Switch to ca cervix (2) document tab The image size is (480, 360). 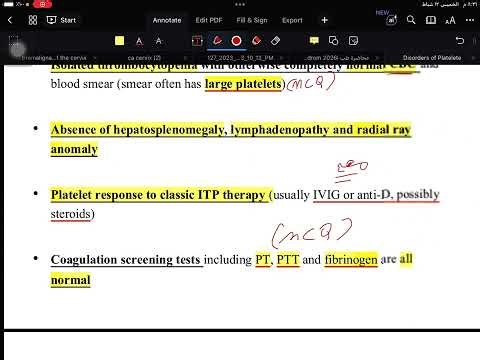click(144, 58)
